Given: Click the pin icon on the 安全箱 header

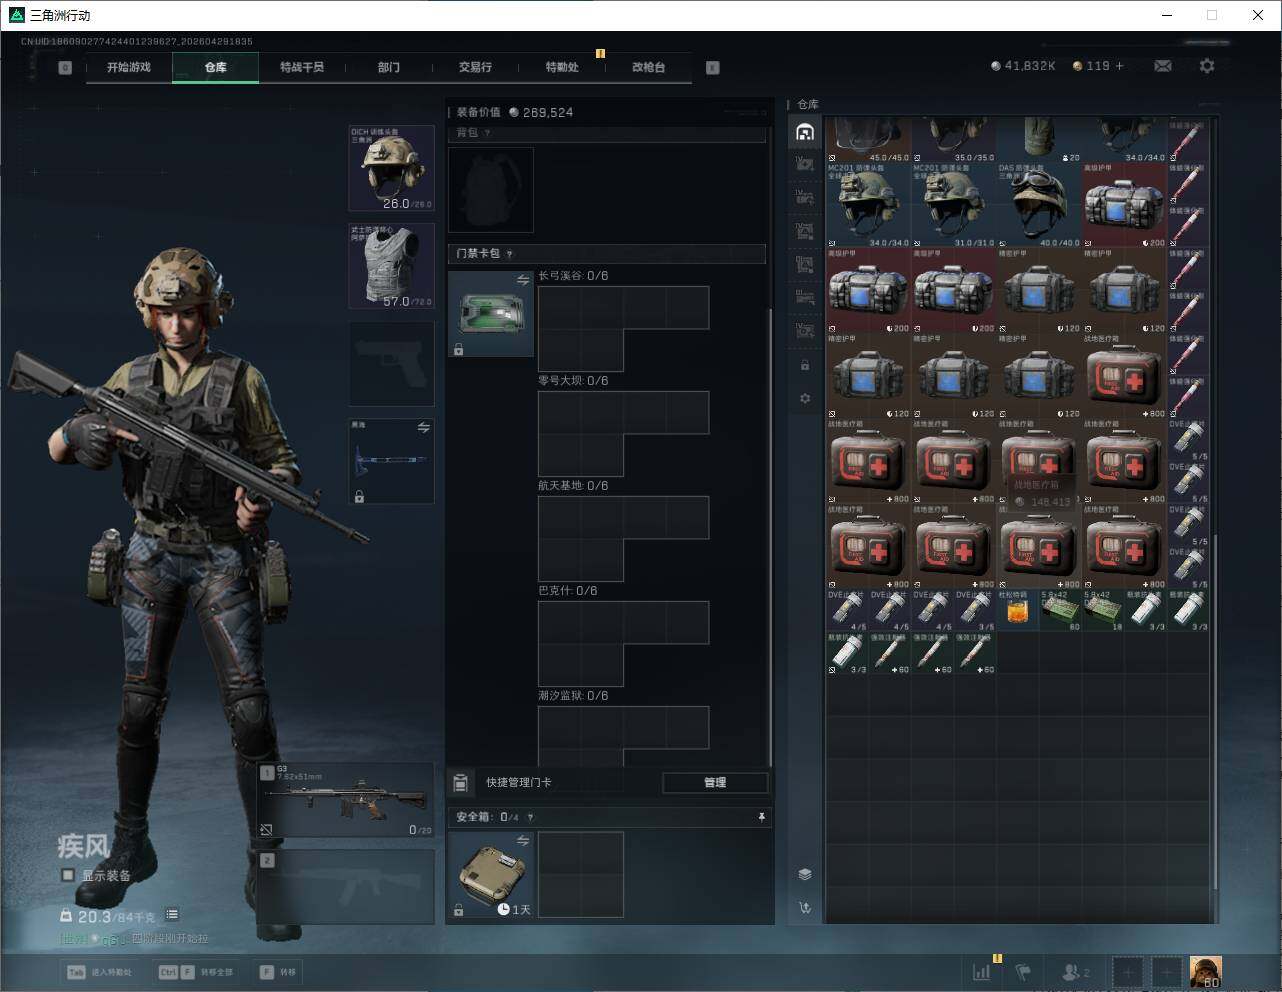Looking at the screenshot, I should 761,817.
